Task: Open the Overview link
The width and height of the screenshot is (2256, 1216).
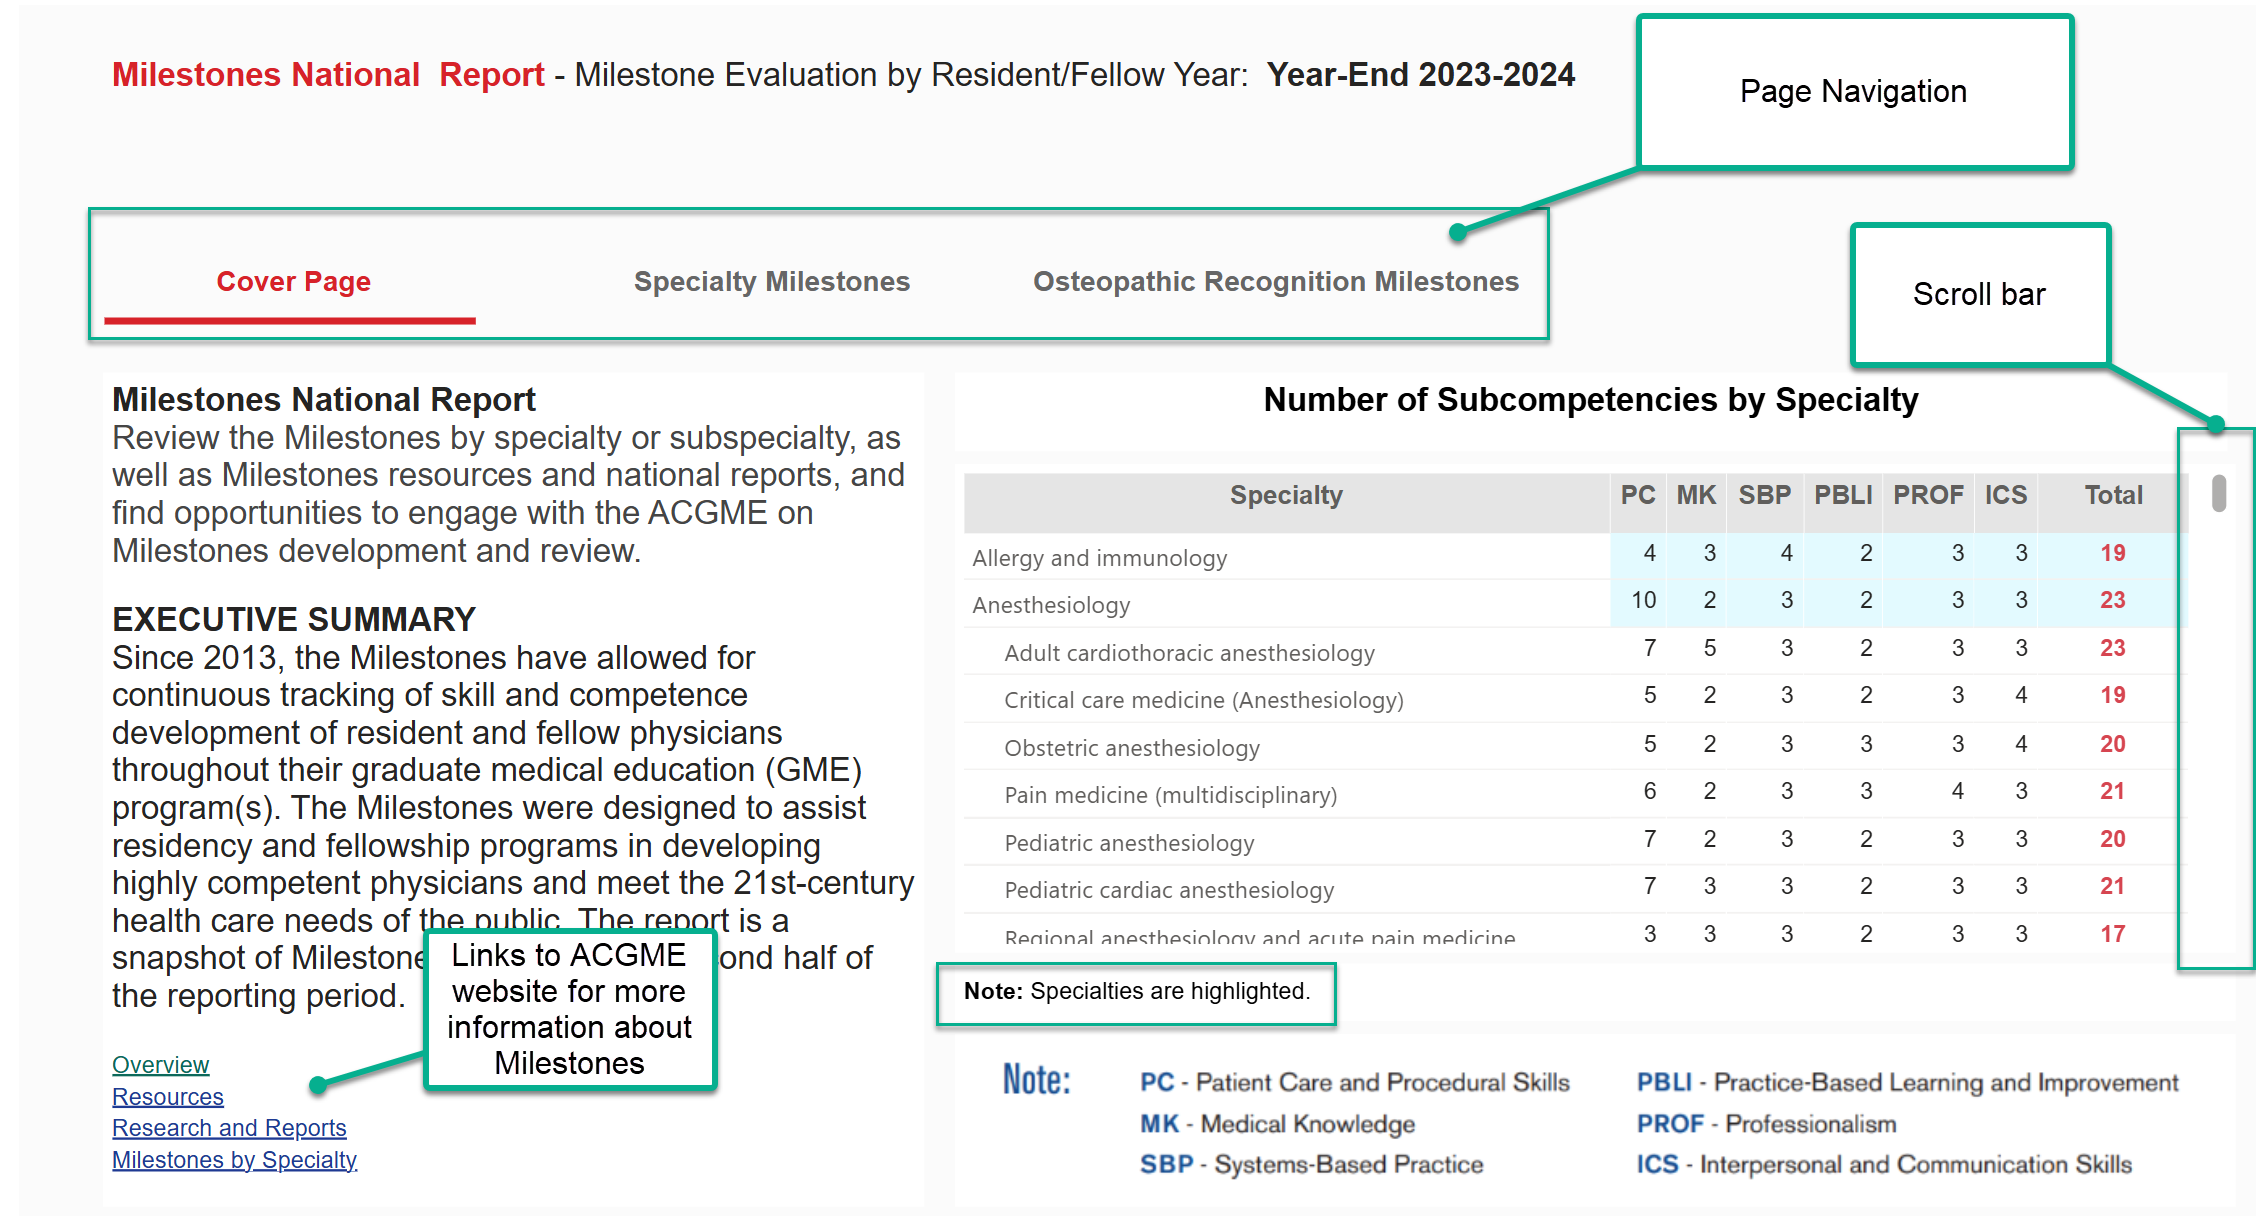Action: click(x=160, y=1065)
